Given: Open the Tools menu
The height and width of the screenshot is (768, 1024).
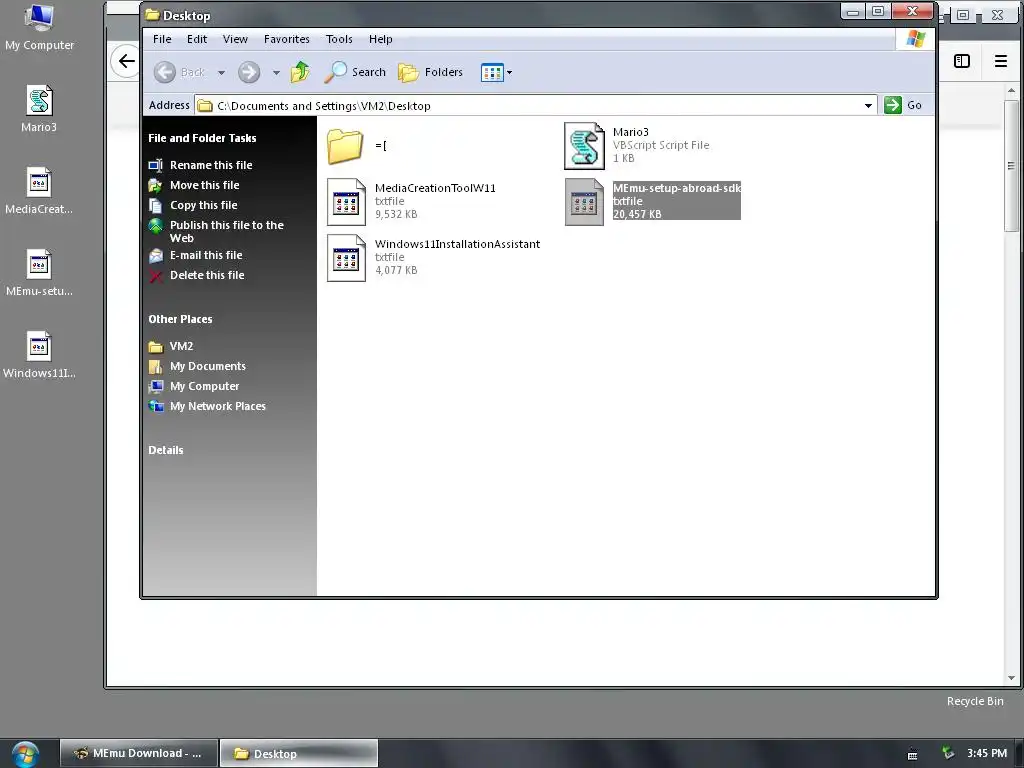Looking at the screenshot, I should [x=339, y=39].
